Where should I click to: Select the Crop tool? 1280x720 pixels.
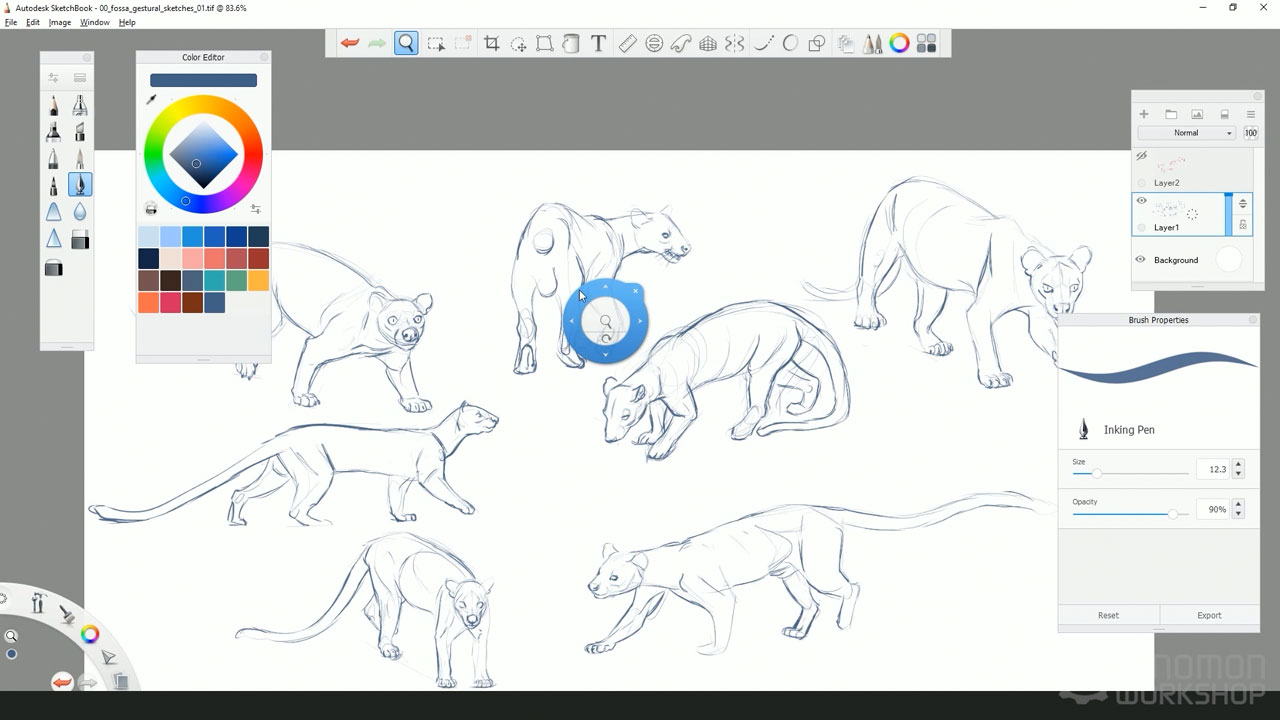coord(491,43)
